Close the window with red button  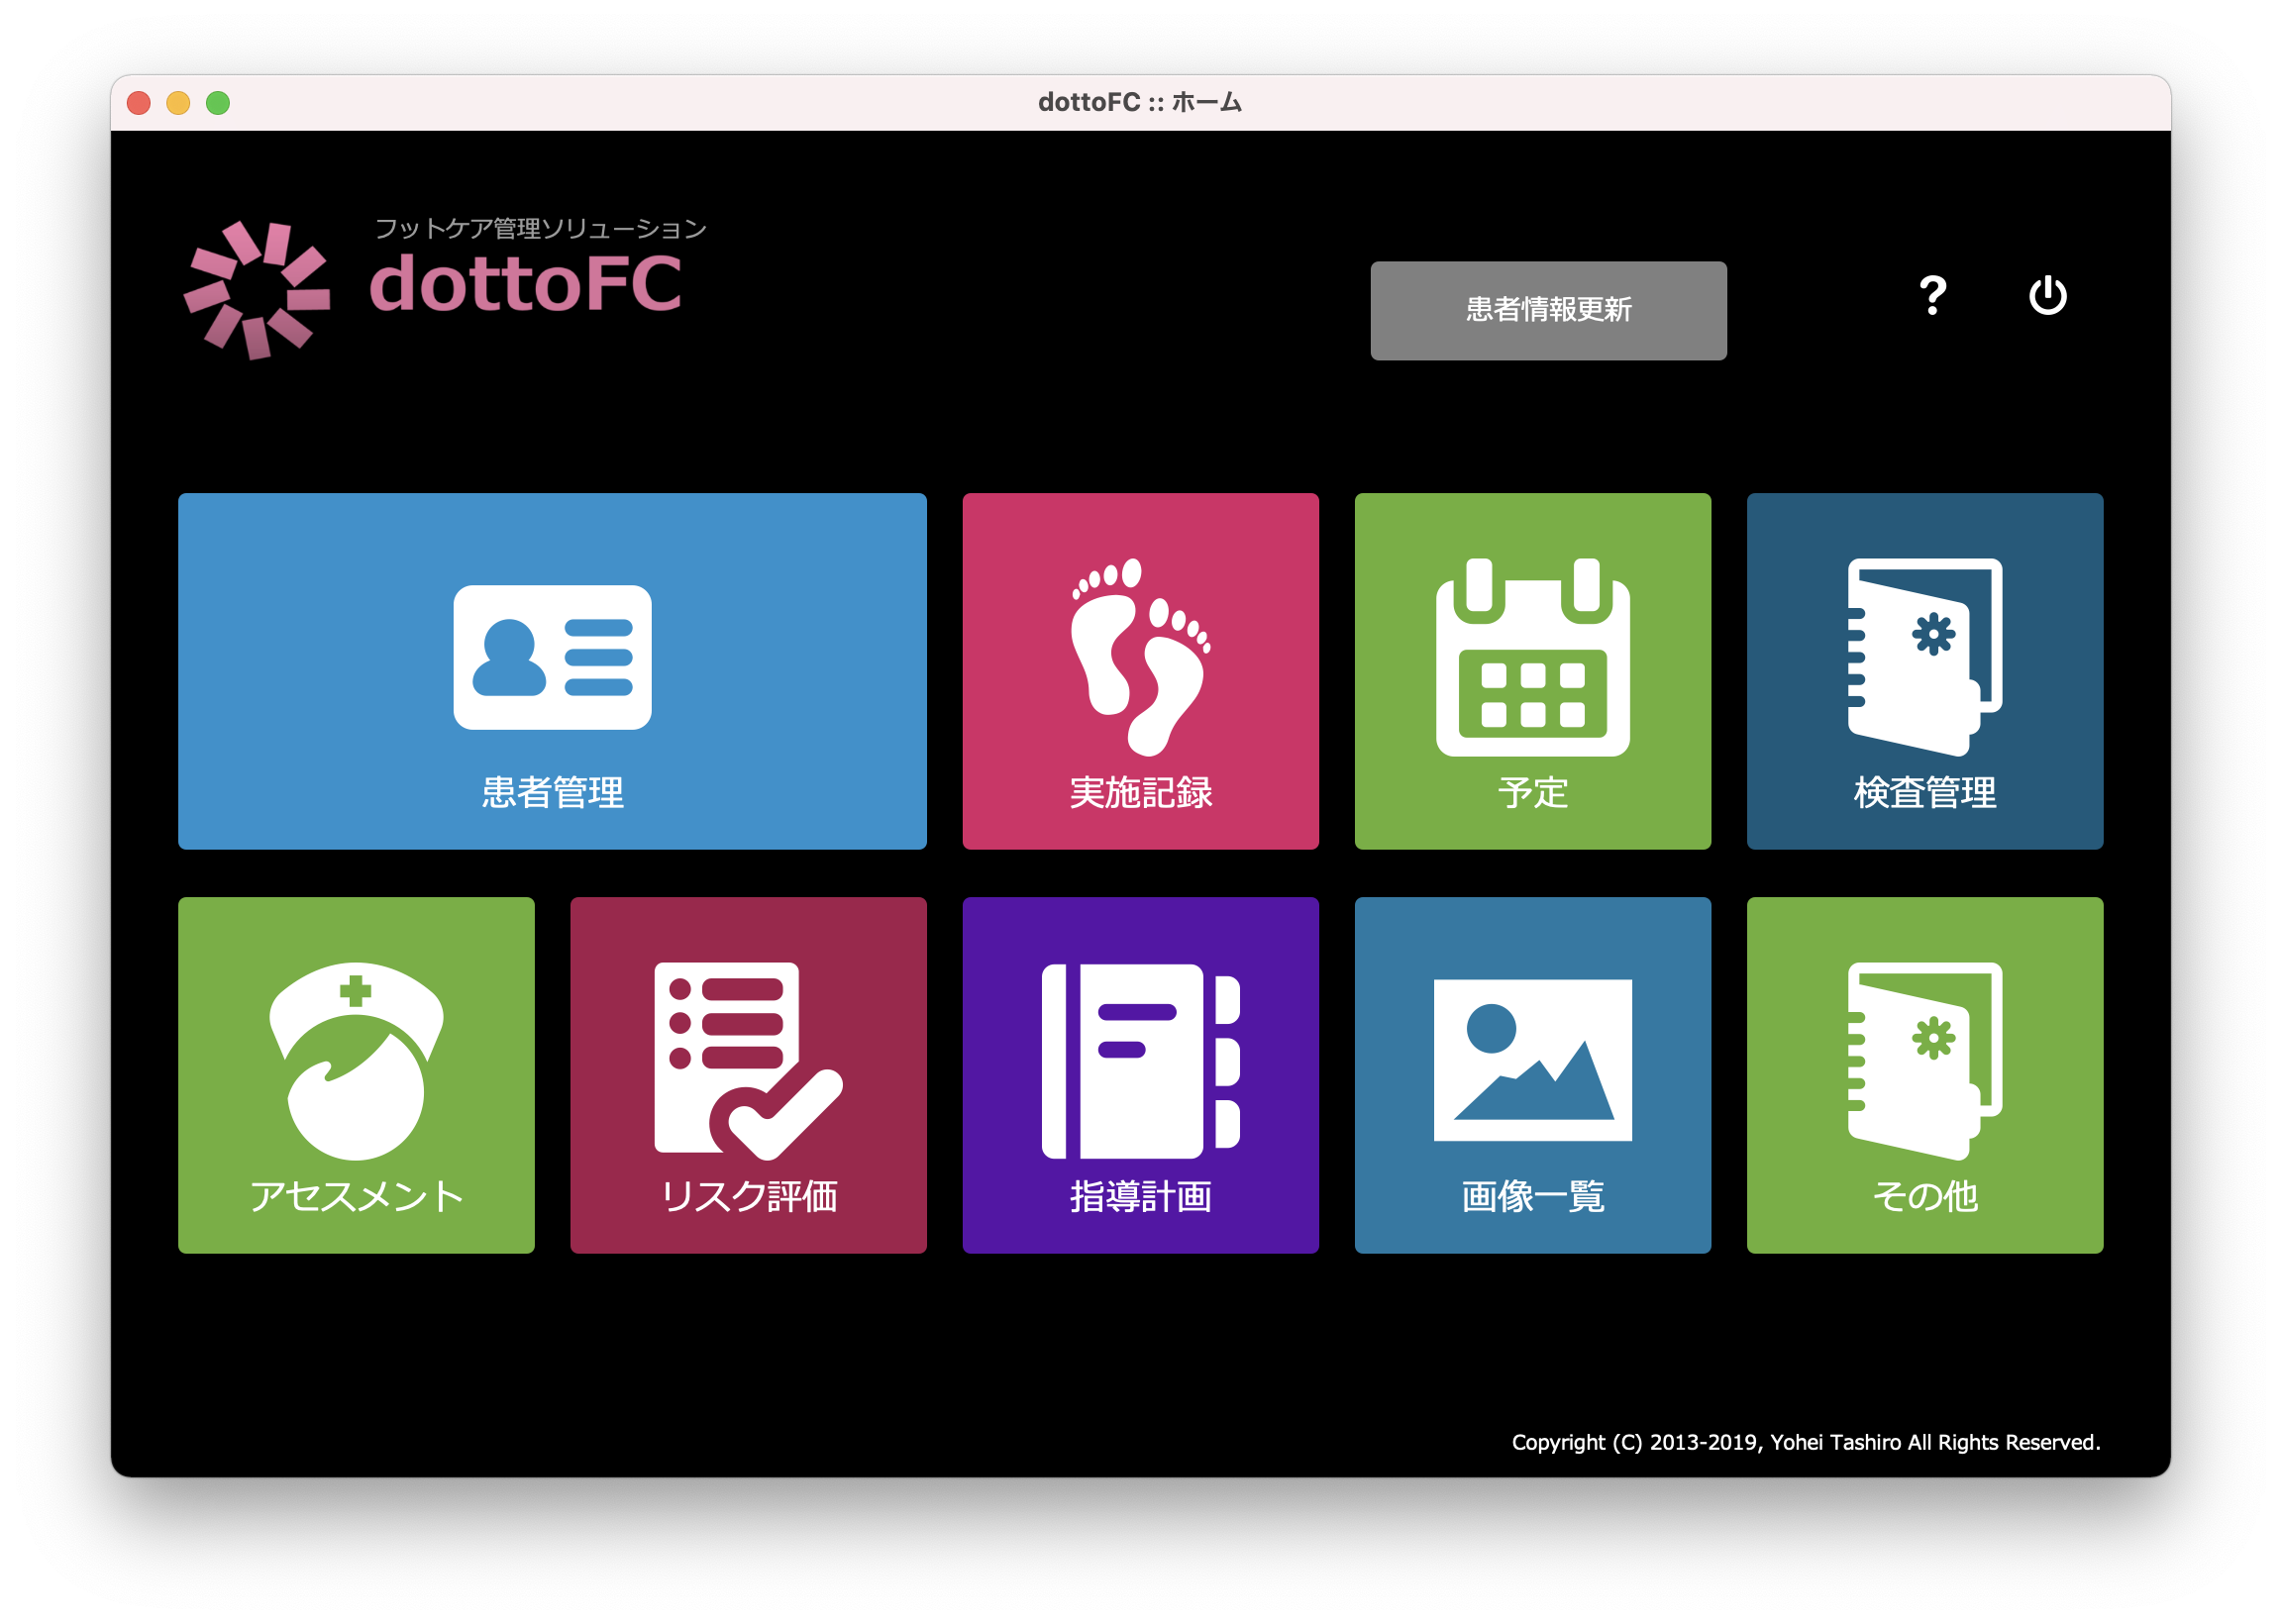(x=139, y=103)
